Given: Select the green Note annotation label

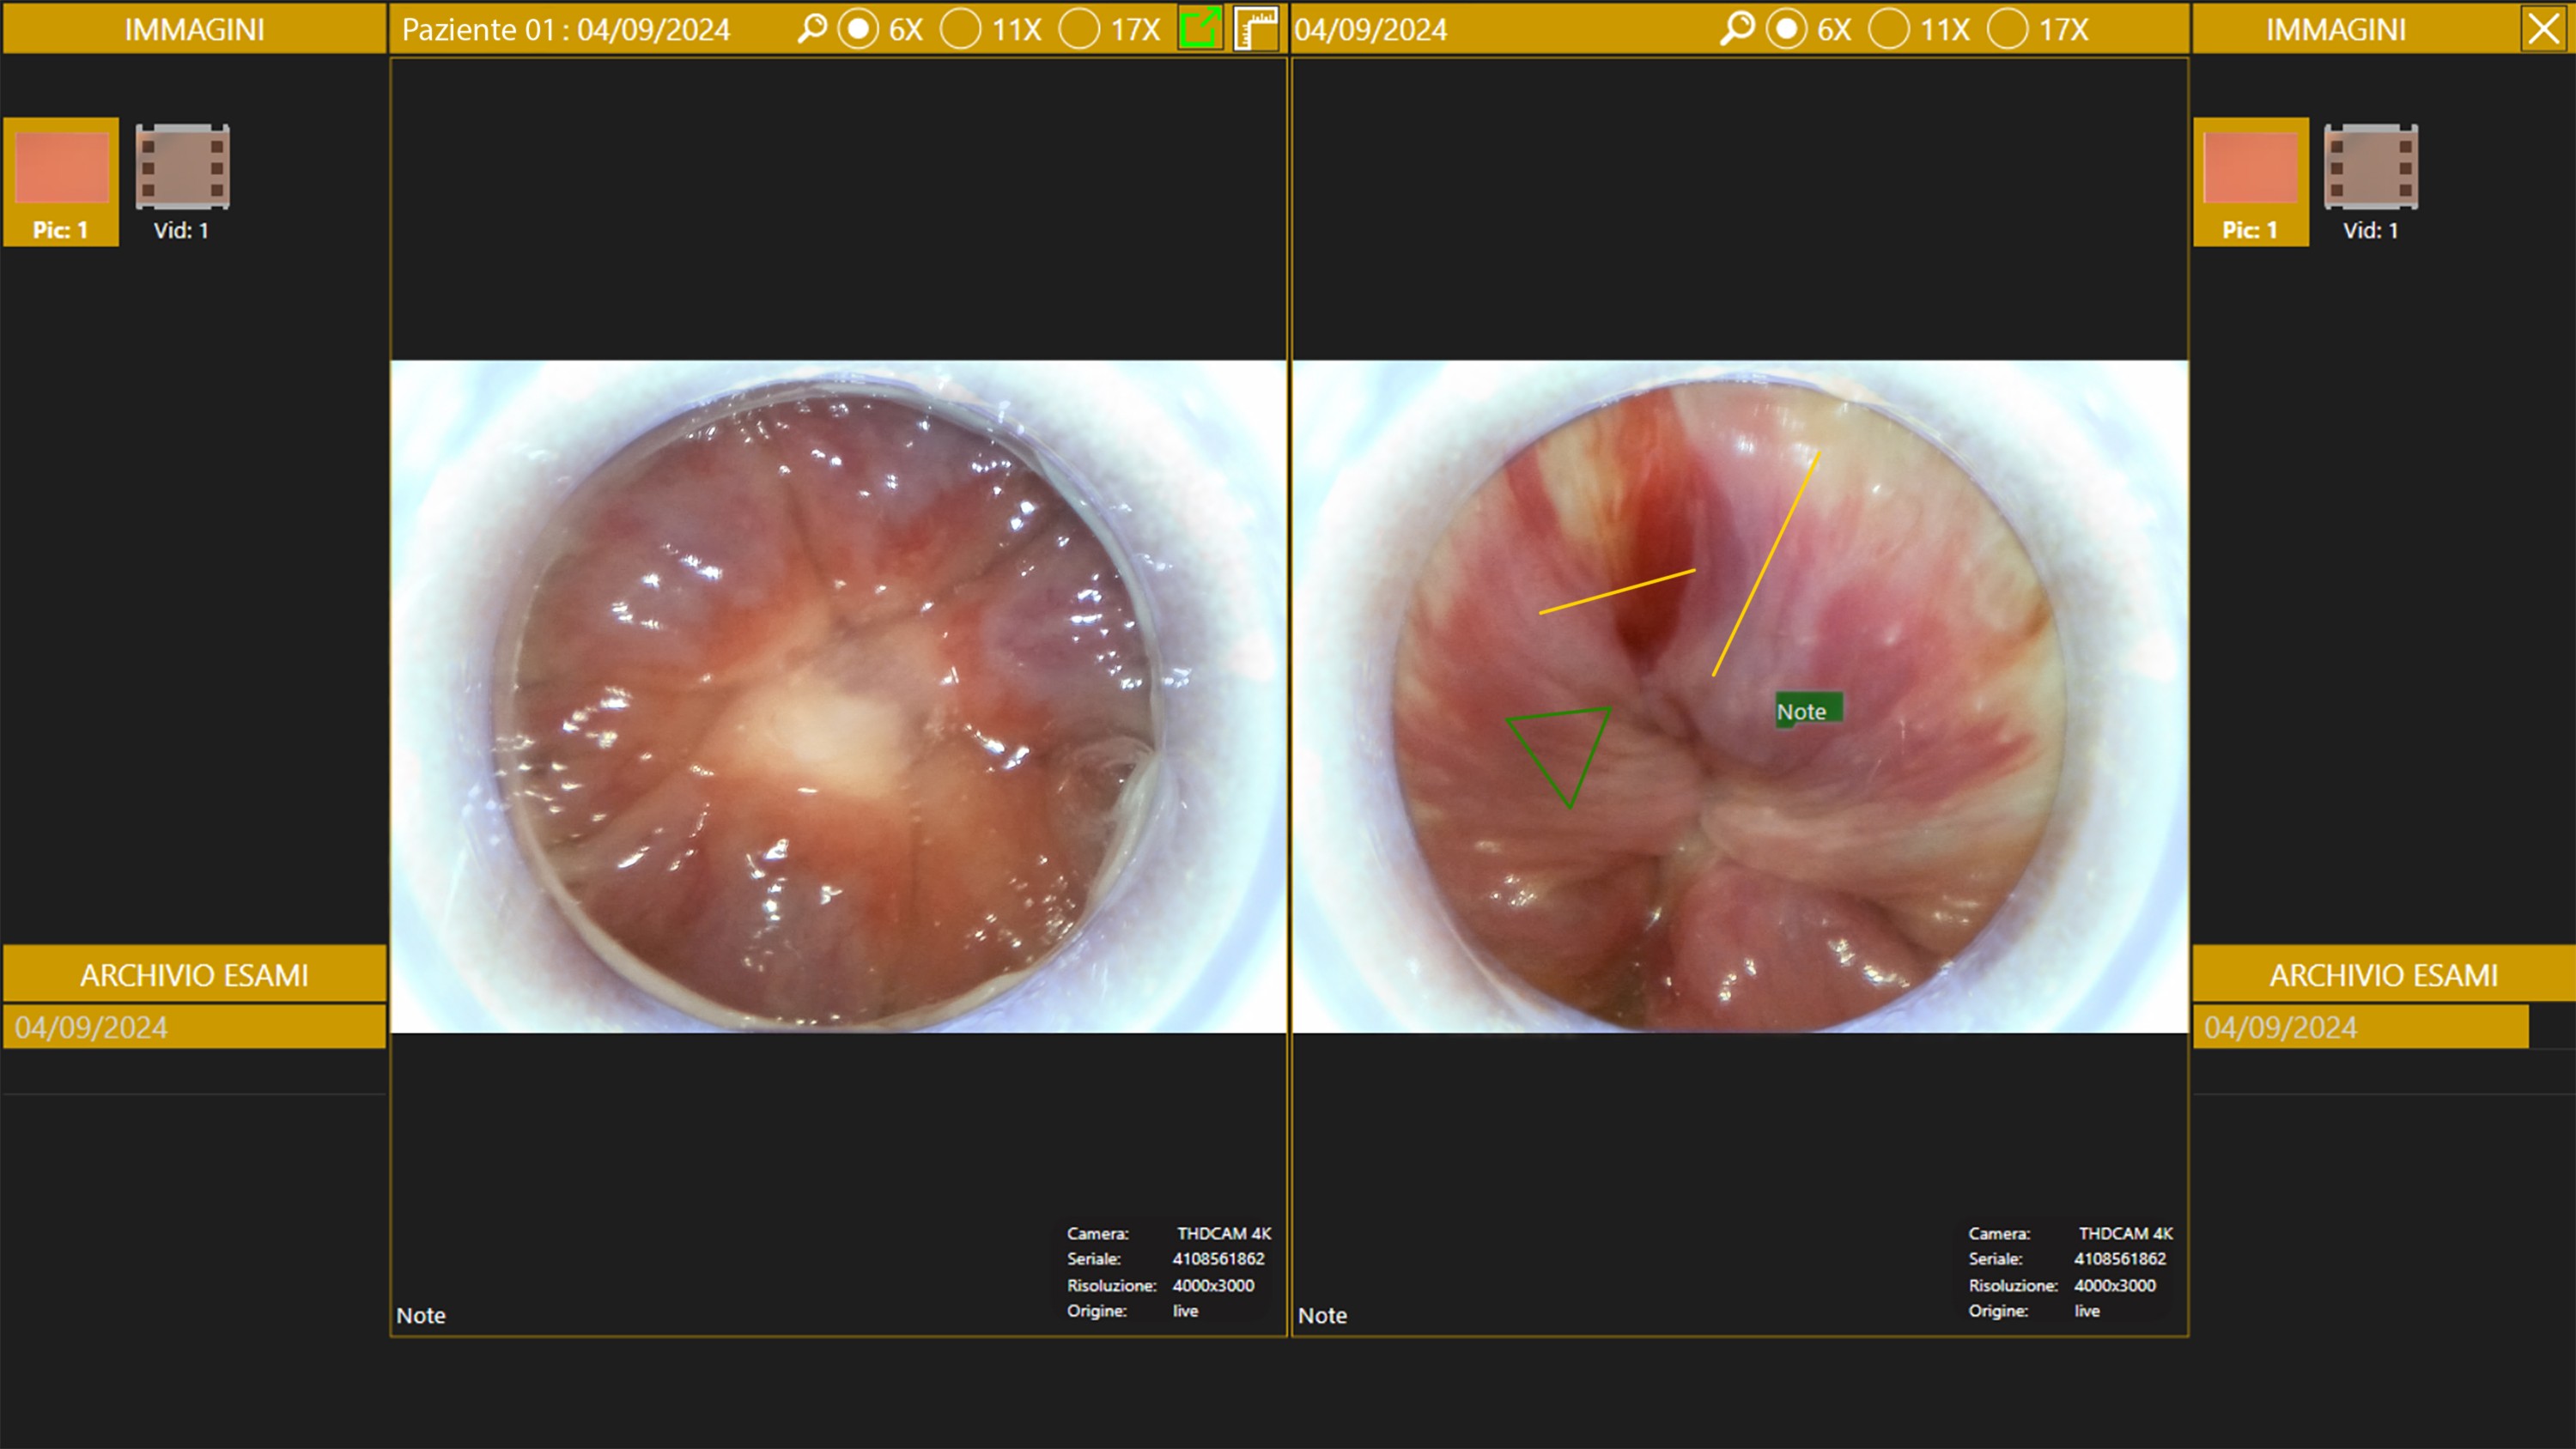Looking at the screenshot, I should [x=1807, y=710].
